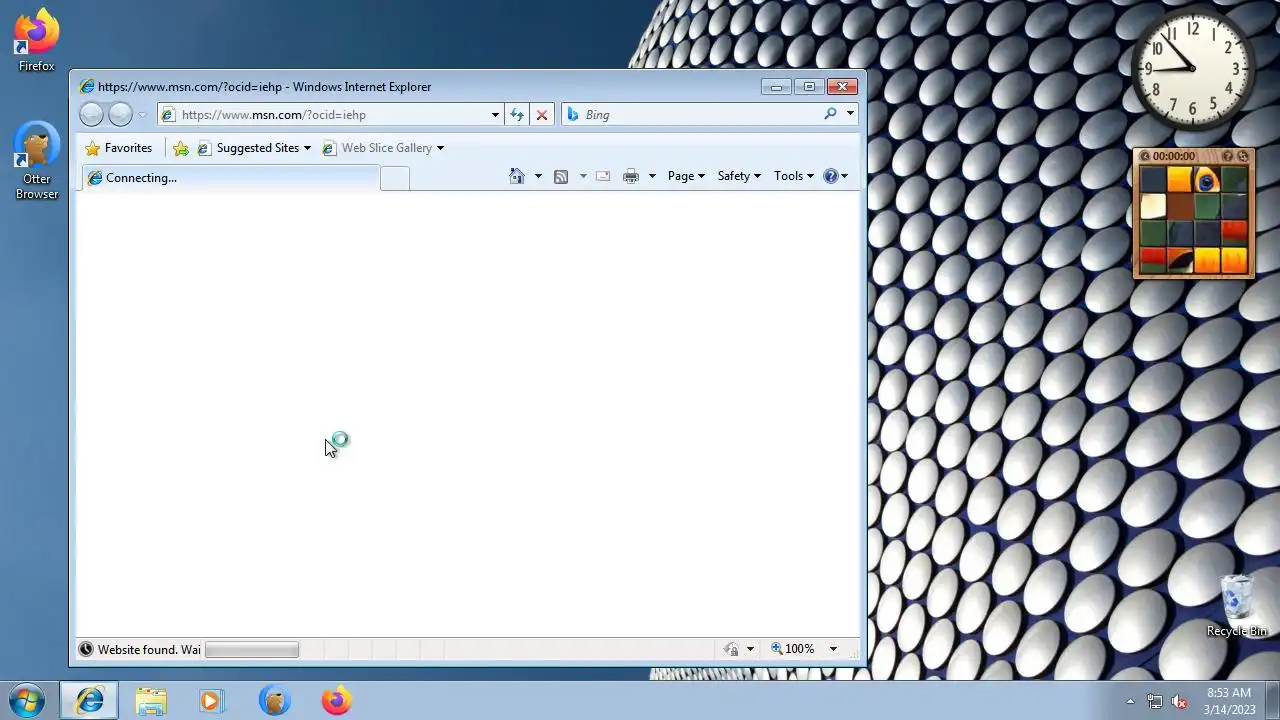Click the white puzzle tile
The image size is (1280, 720).
tap(1153, 207)
